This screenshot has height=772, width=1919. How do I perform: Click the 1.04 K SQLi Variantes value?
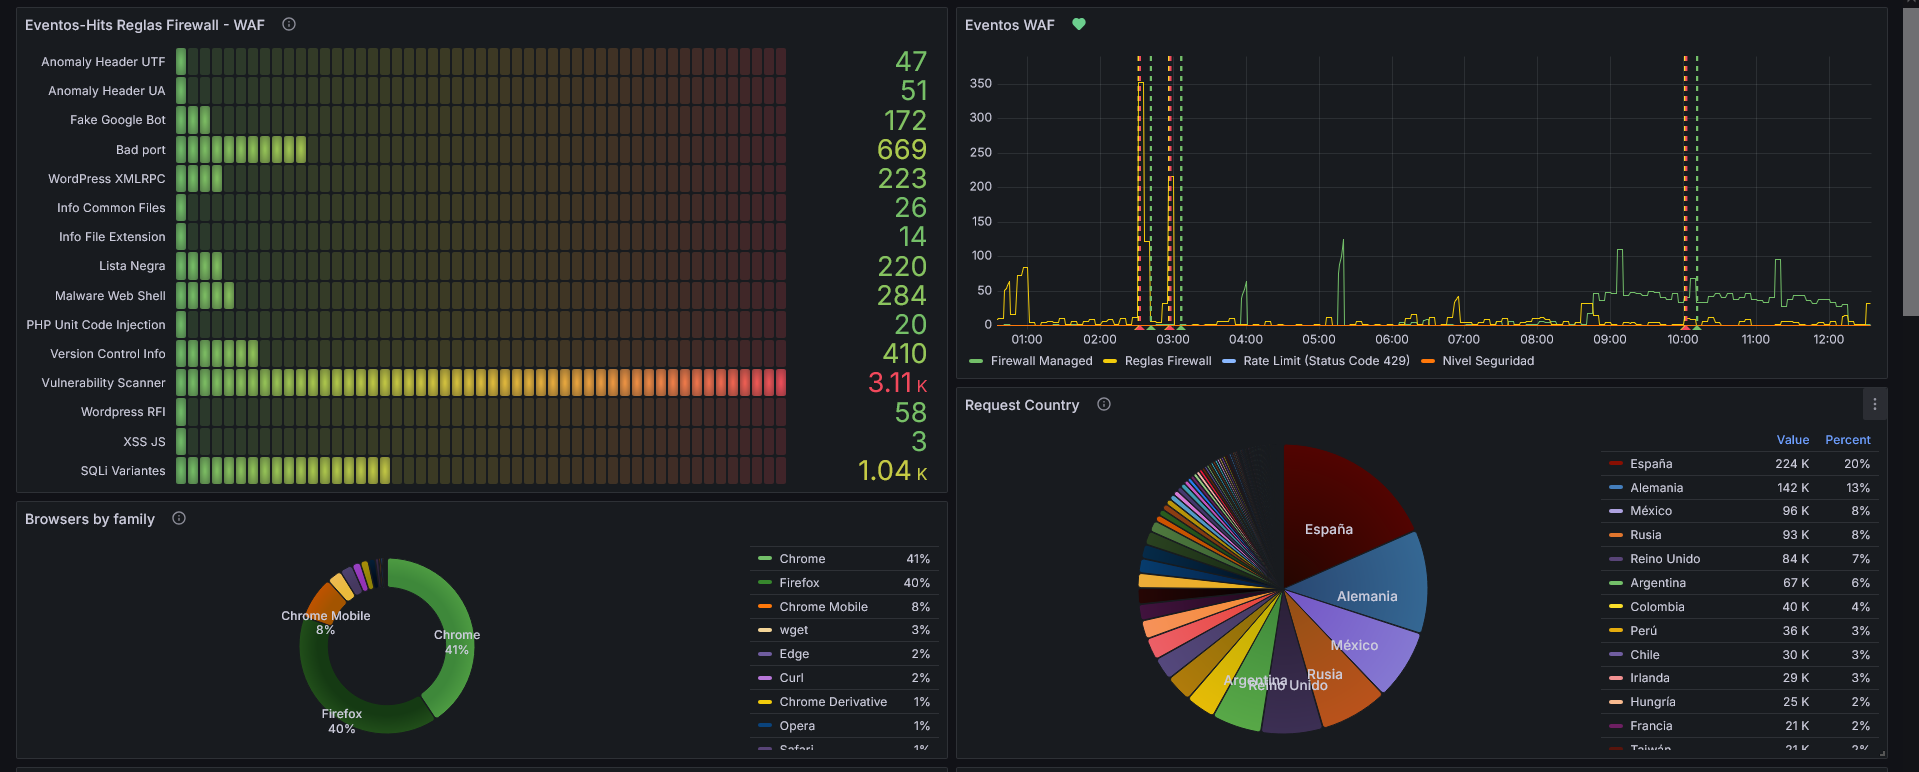[892, 471]
